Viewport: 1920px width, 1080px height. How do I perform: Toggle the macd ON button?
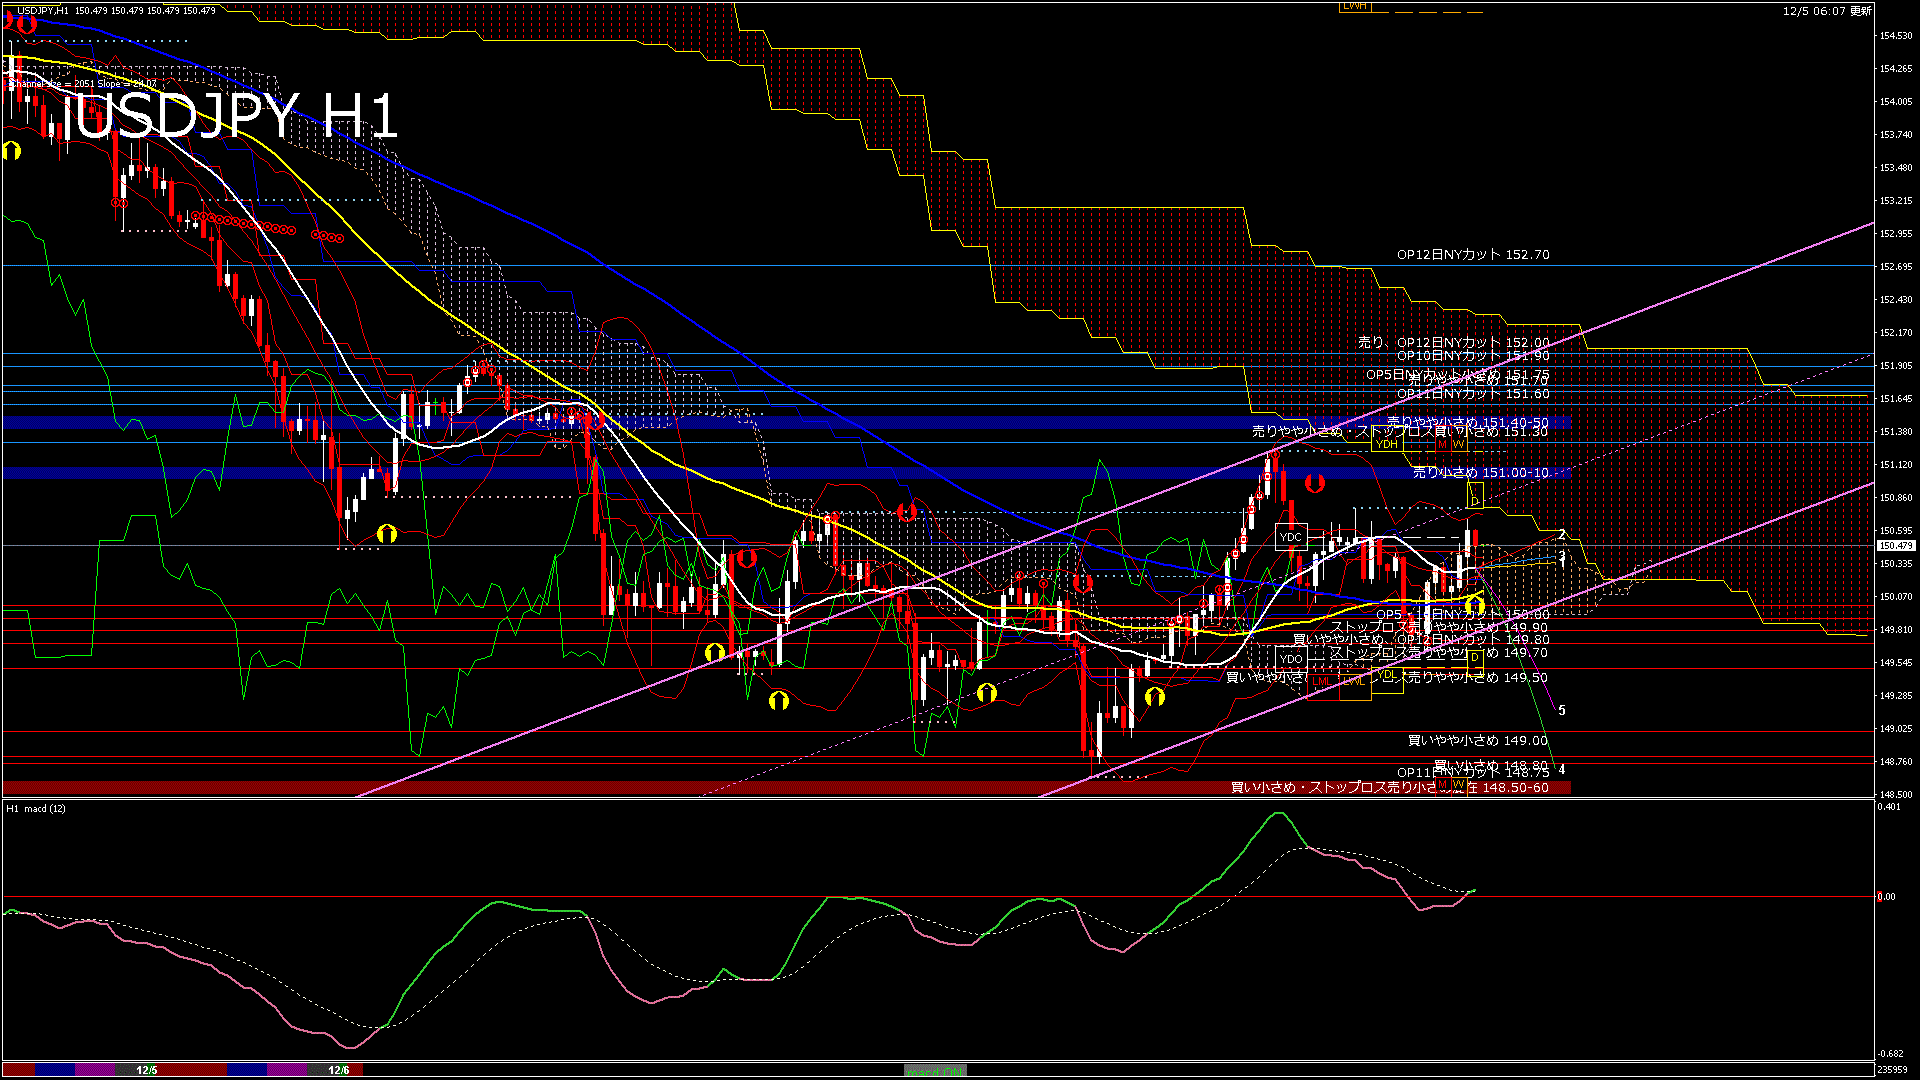coord(936,1070)
